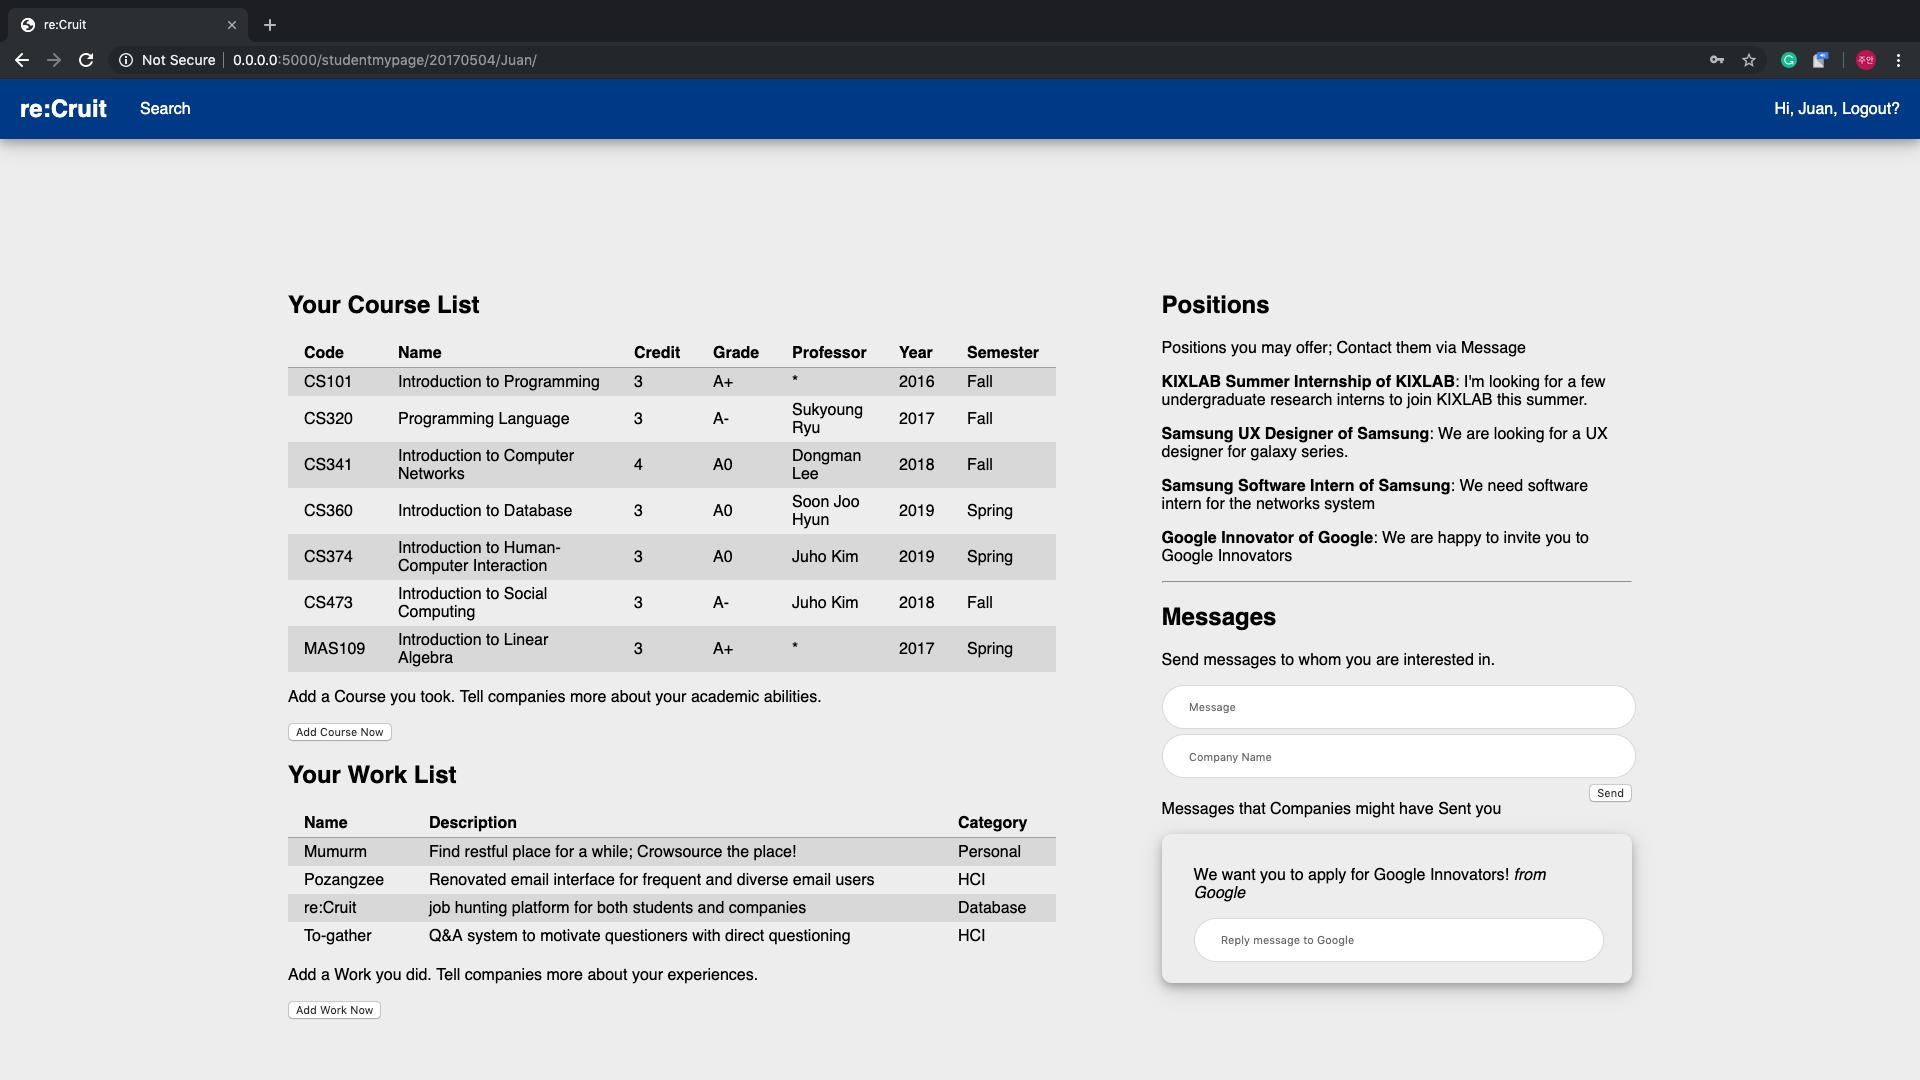
Task: Open a new browser tab
Action: click(270, 25)
